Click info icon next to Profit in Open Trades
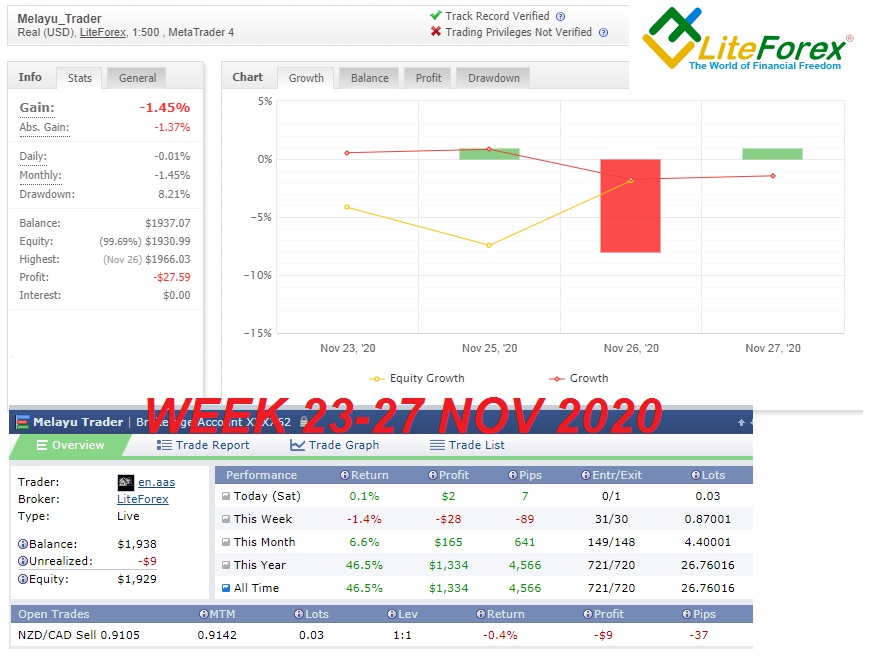869x662 pixels. pyautogui.click(x=588, y=614)
